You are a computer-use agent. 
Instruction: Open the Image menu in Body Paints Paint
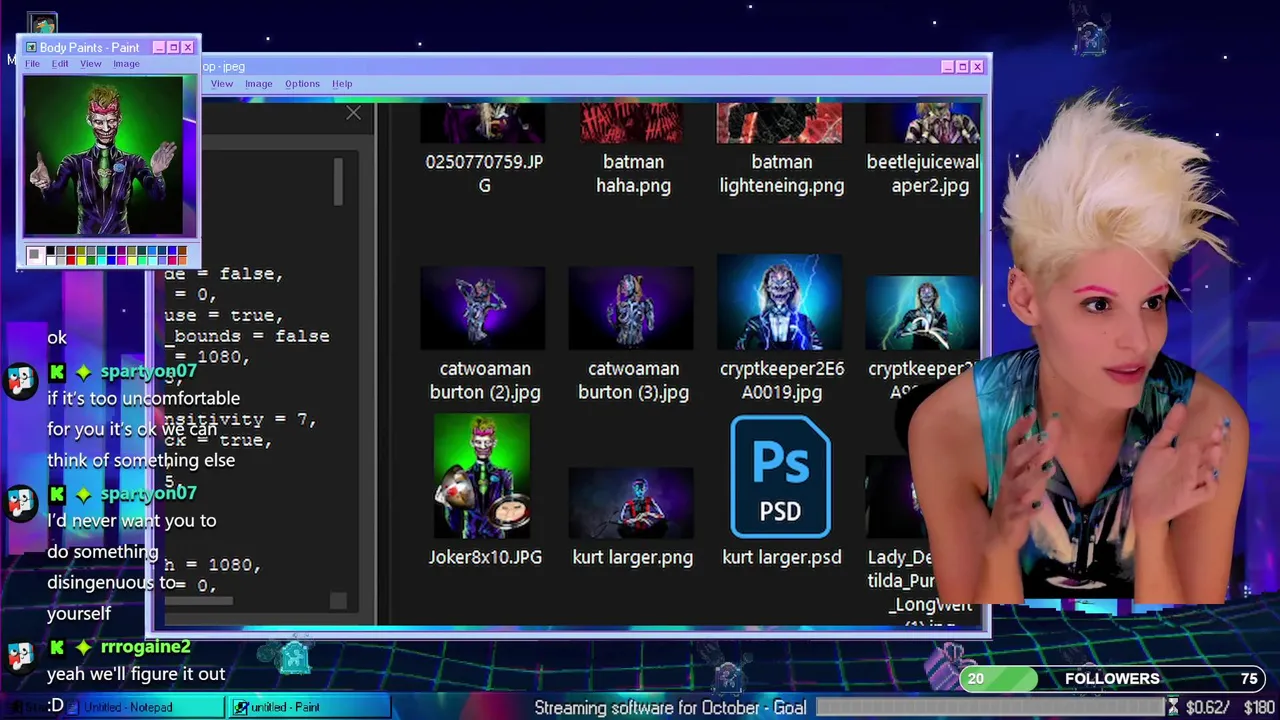[x=126, y=64]
